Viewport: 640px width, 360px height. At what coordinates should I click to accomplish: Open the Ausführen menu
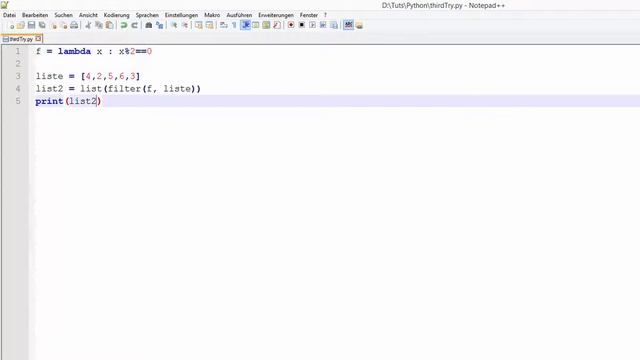pos(239,15)
